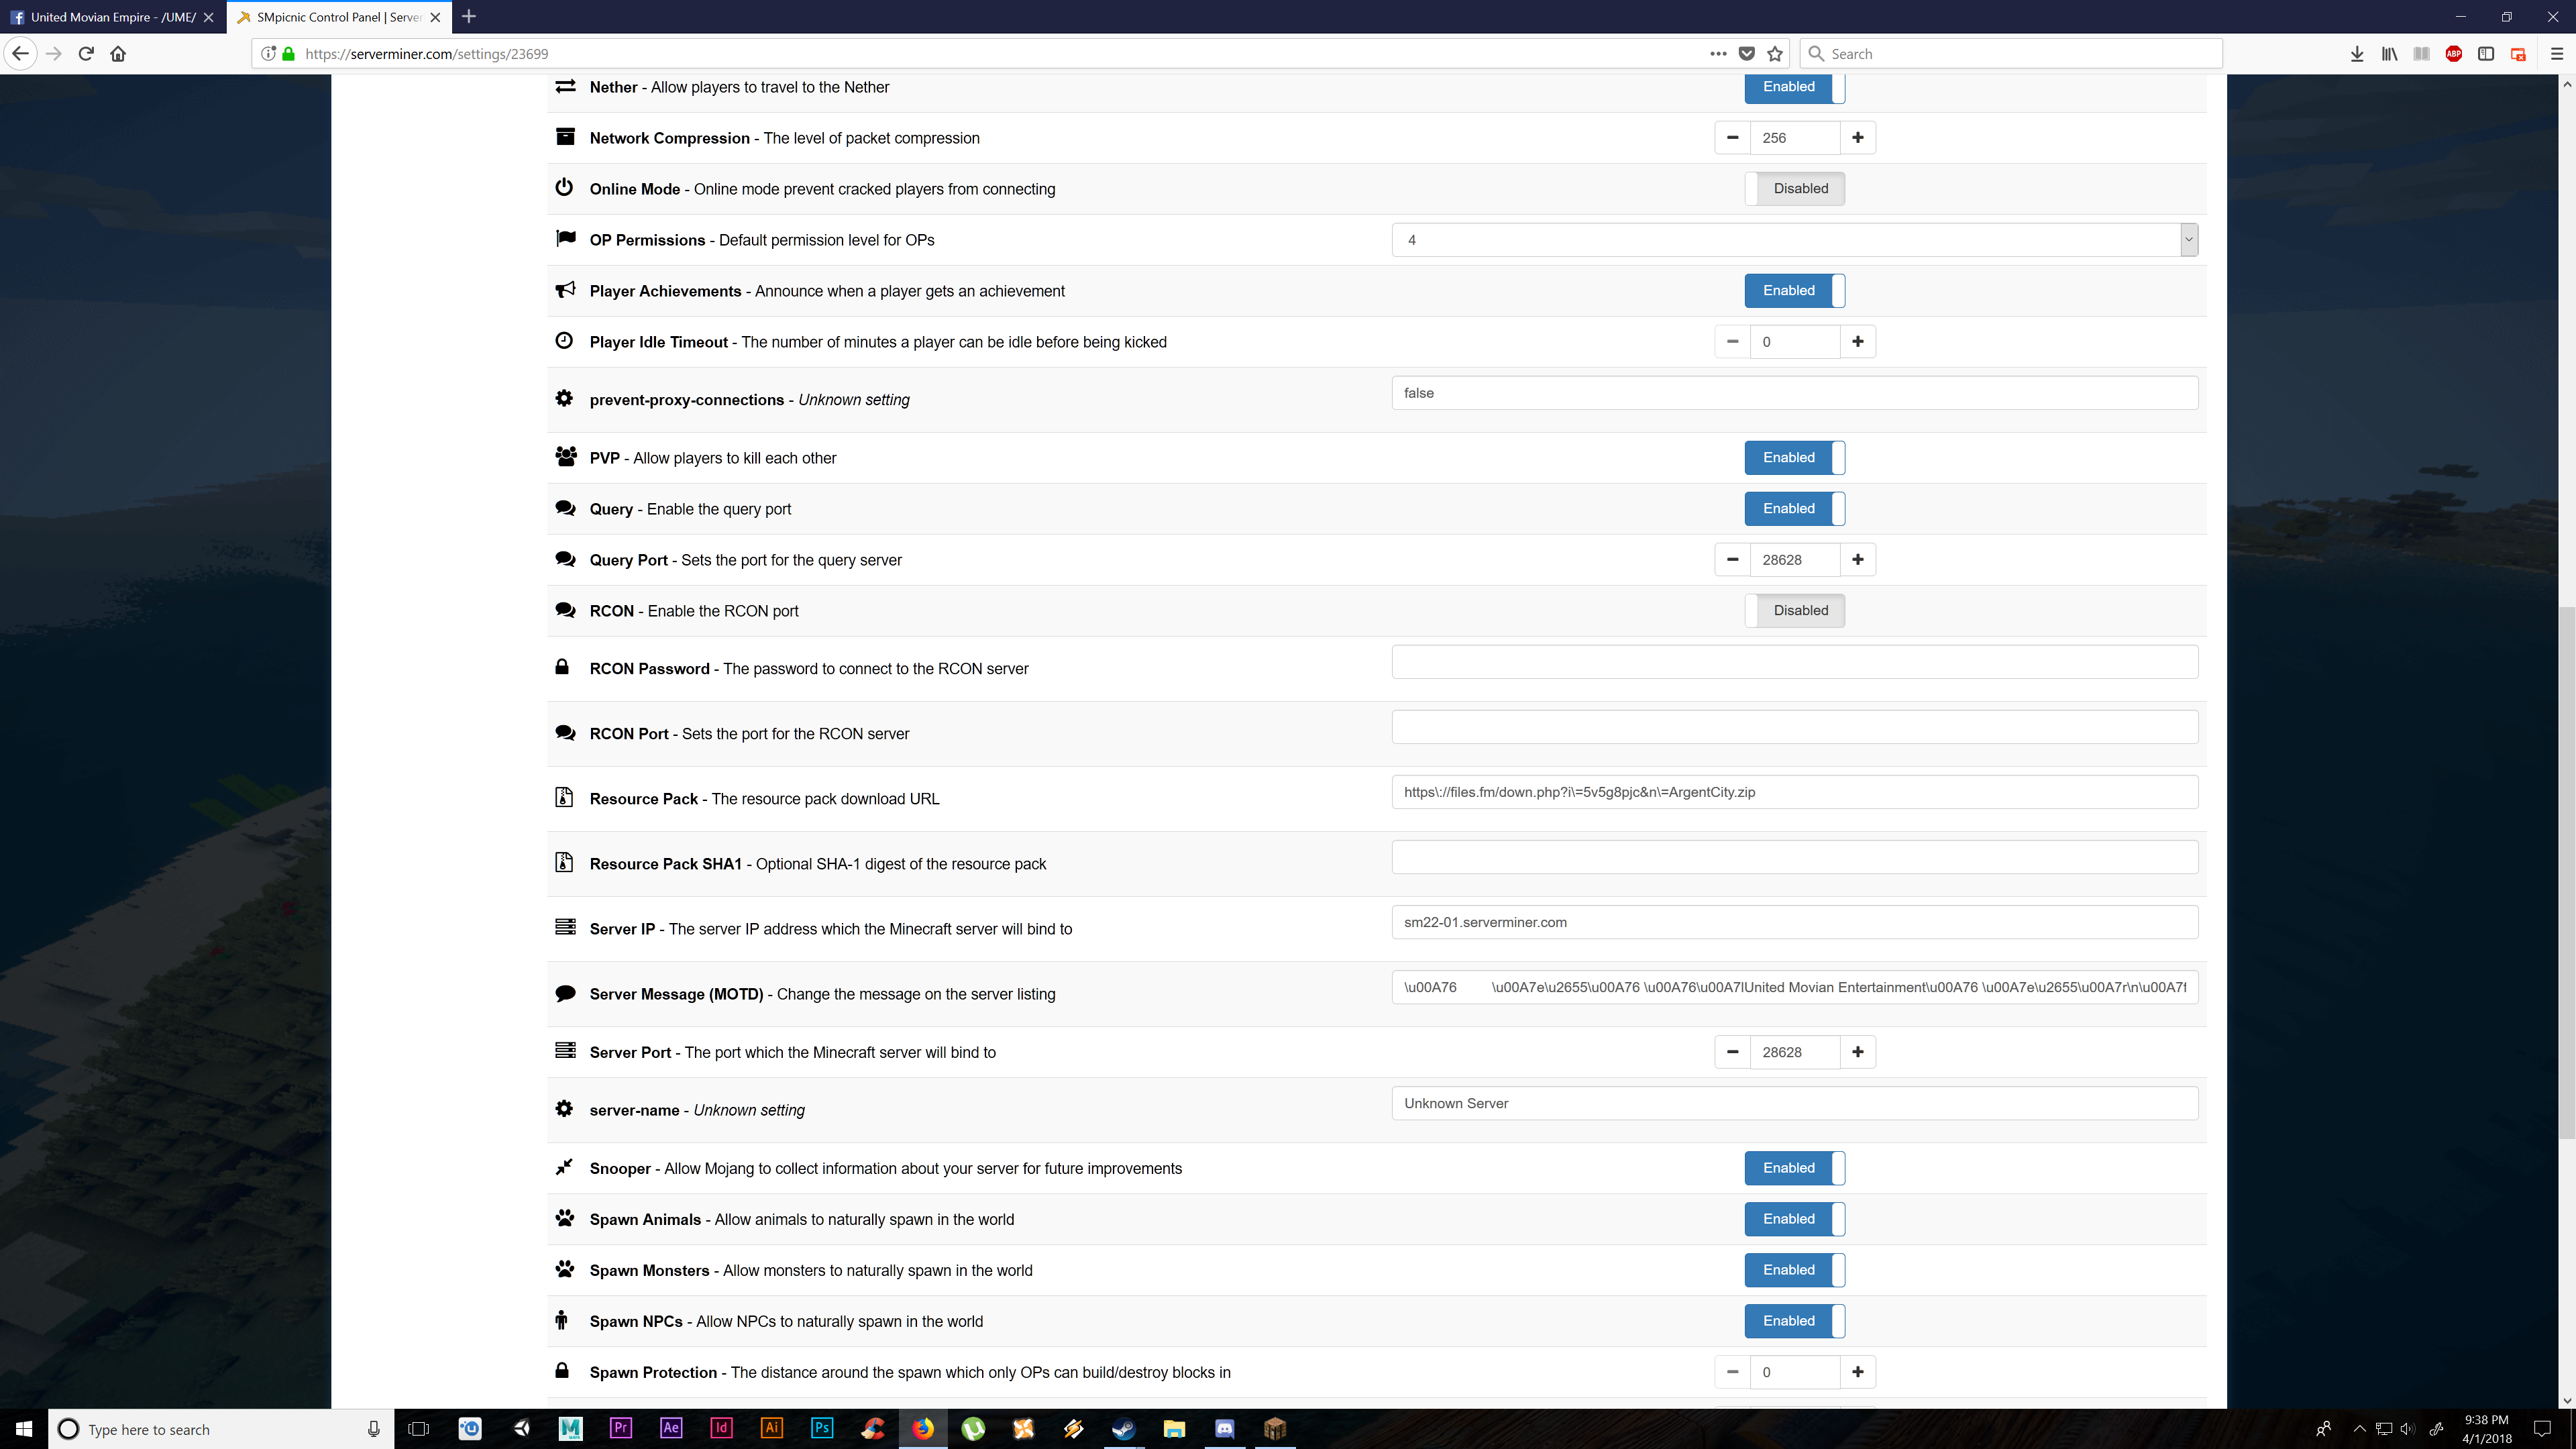Toggle the RCON Disabled switch
This screenshot has height=1449, width=2576.
1794,610
